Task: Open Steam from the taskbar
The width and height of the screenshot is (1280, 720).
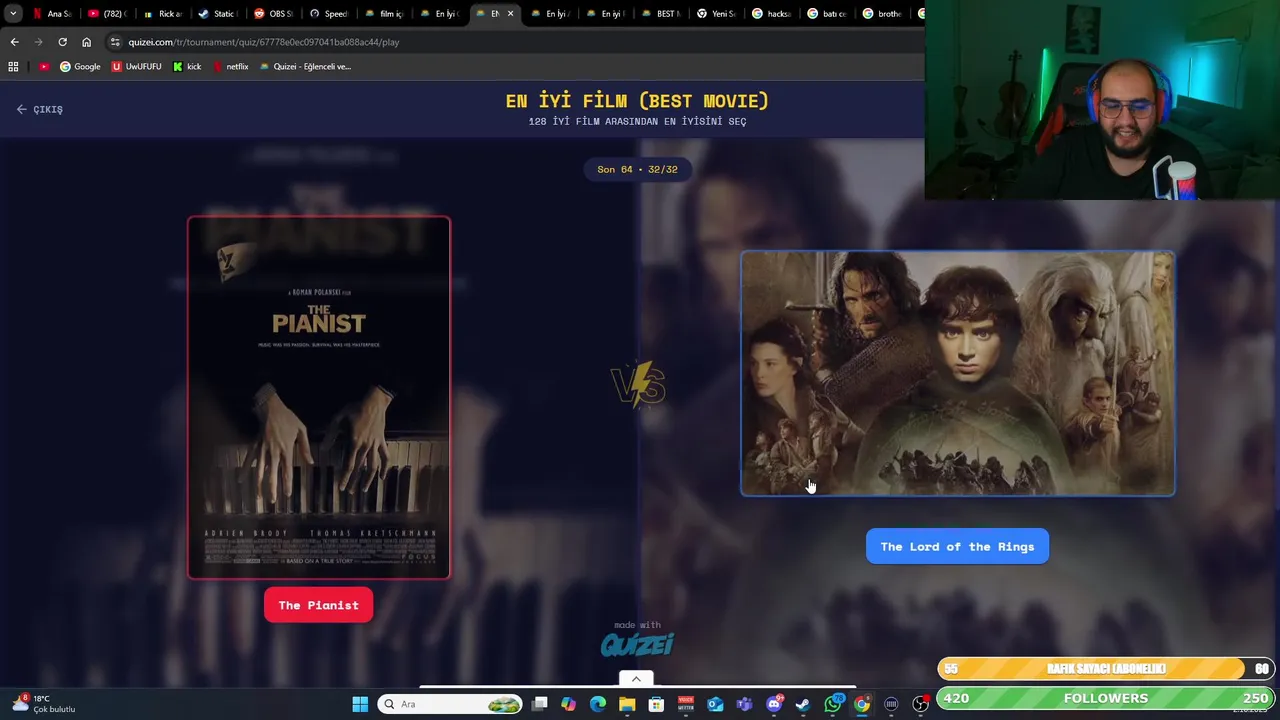Action: pyautogui.click(x=803, y=704)
